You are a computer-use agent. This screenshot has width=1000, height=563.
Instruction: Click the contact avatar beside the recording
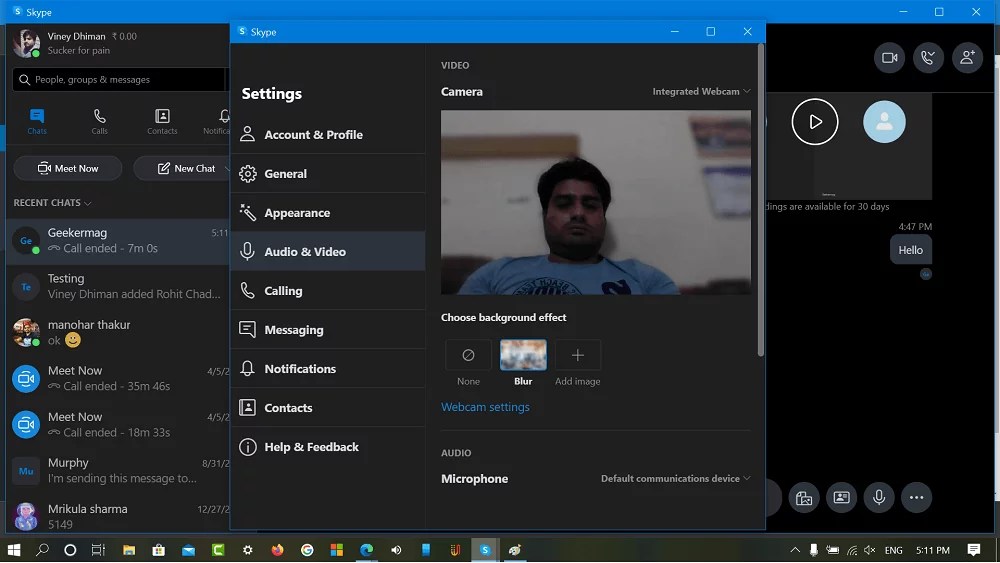pyautogui.click(x=884, y=121)
